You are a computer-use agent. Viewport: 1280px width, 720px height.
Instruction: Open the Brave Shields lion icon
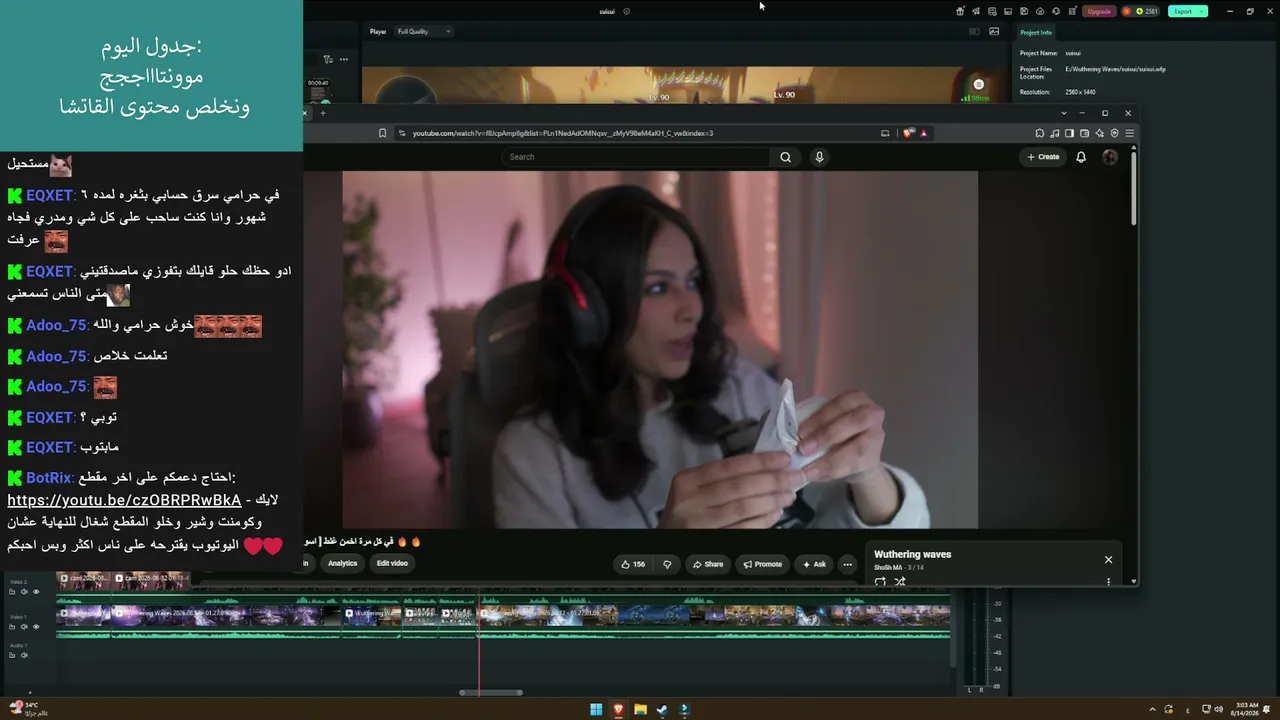pos(908,133)
